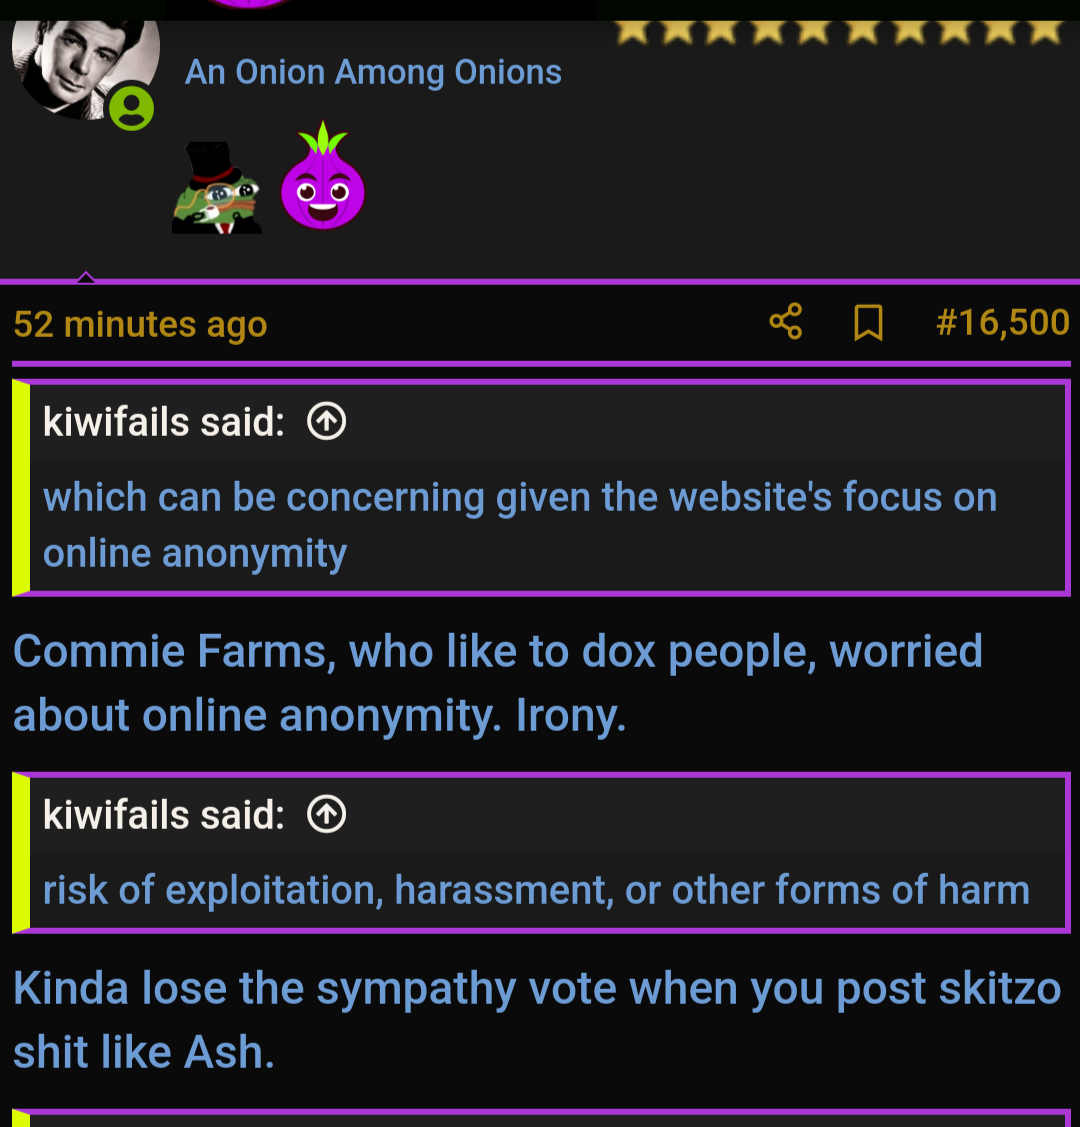Open post number #16,500 permalink
This screenshot has height=1127, width=1080.
[1002, 322]
